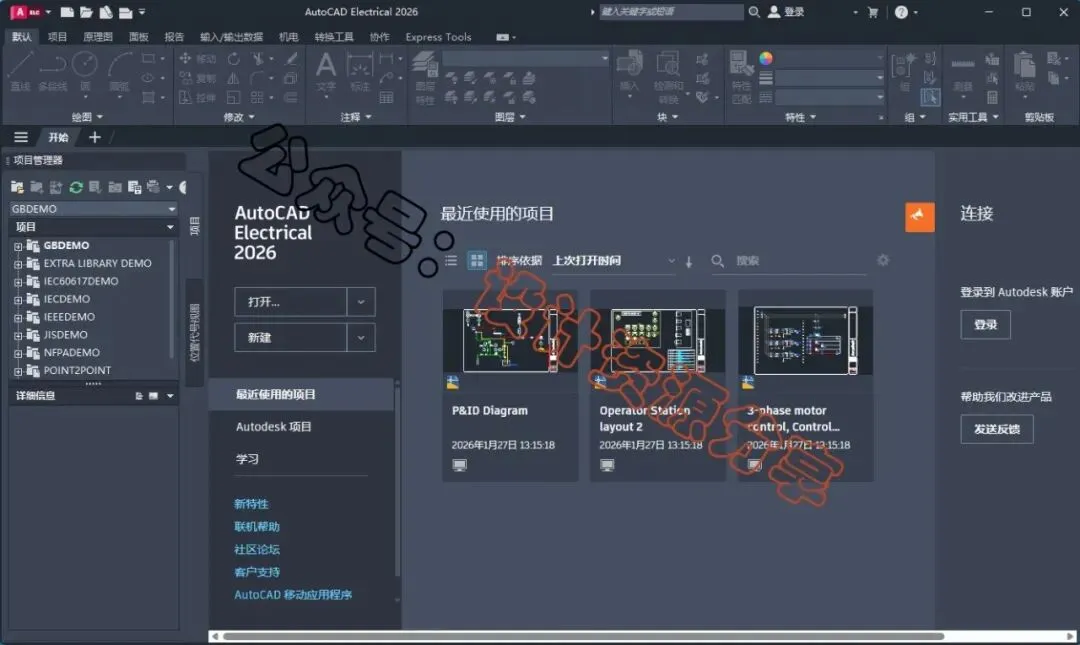Click the 新建 button
Viewport: 1080px width, 645px height.
(x=290, y=338)
